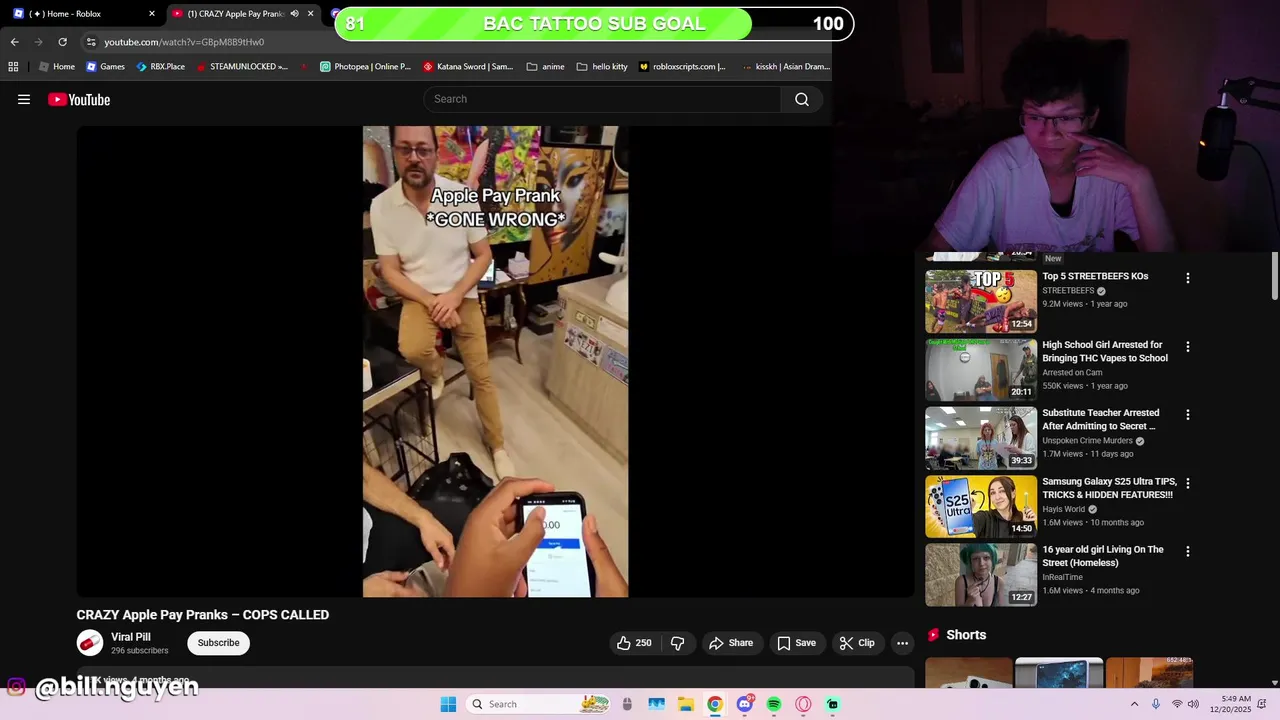Viewport: 1280px width, 720px height.
Task: Open Top 5 STREETBEEFS KOs thumbnail
Action: click(x=981, y=302)
